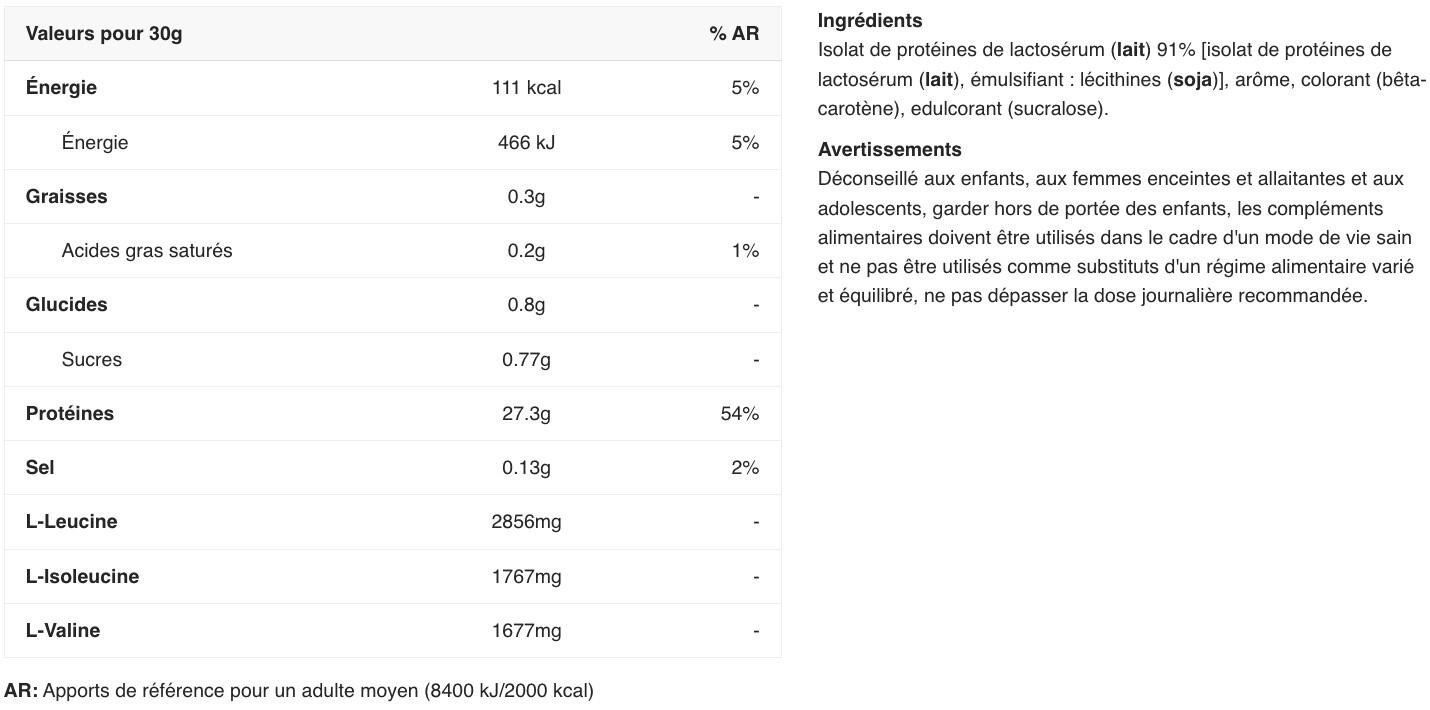The image size is (1430, 710).
Task: Select the "Glucides" row label
Action: pos(66,305)
